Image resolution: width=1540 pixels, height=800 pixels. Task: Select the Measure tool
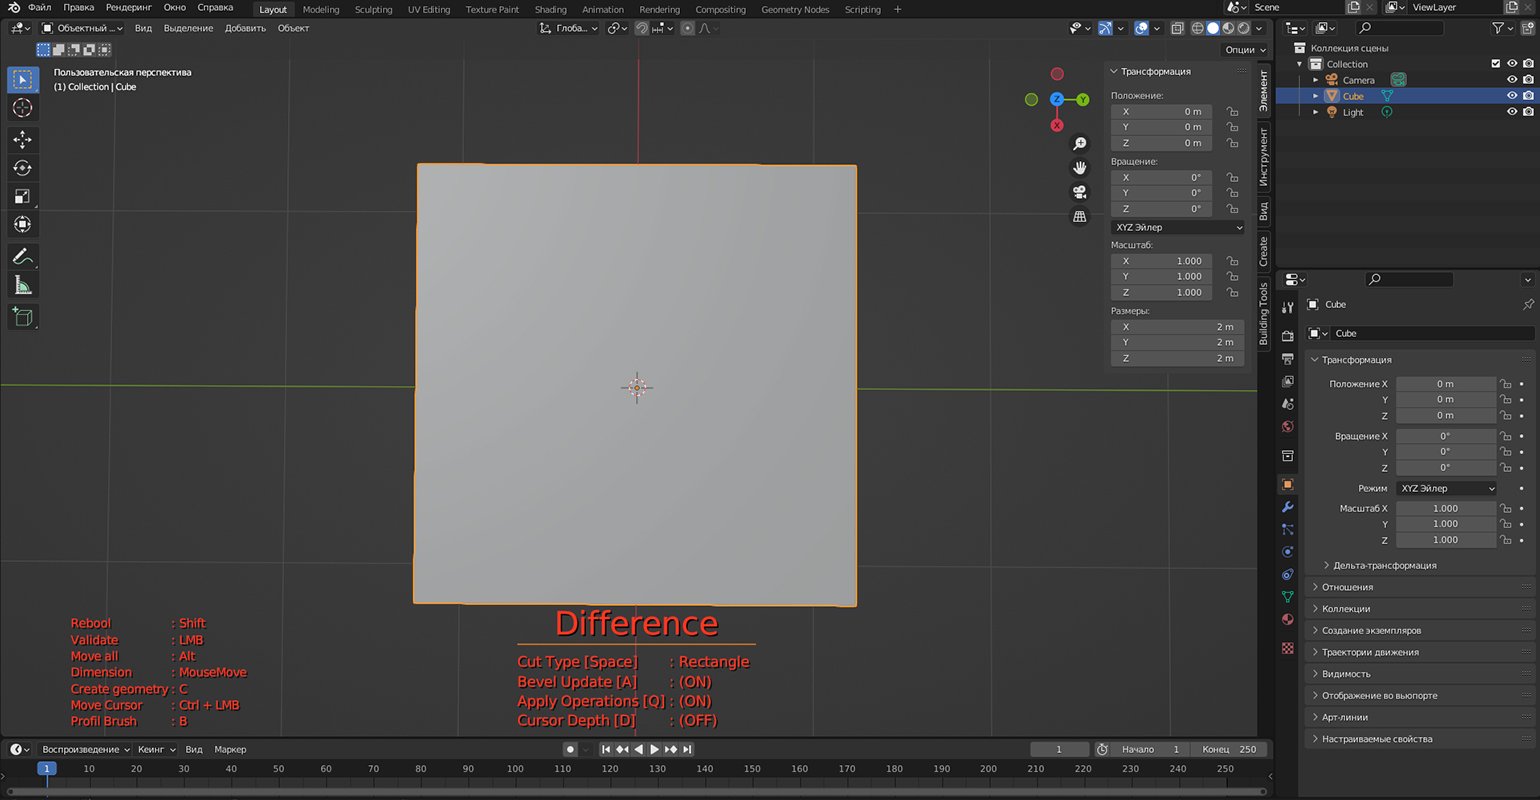(x=22, y=286)
